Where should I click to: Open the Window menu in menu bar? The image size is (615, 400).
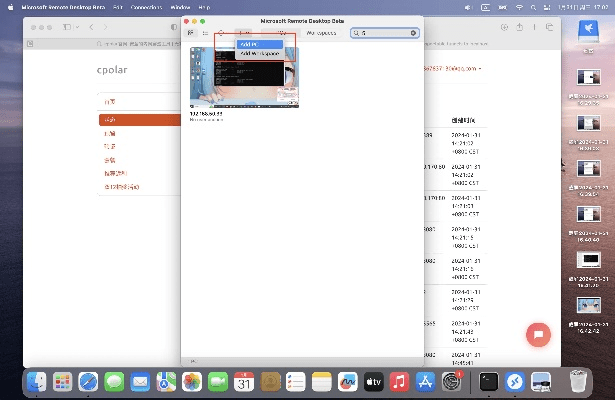[180, 6]
